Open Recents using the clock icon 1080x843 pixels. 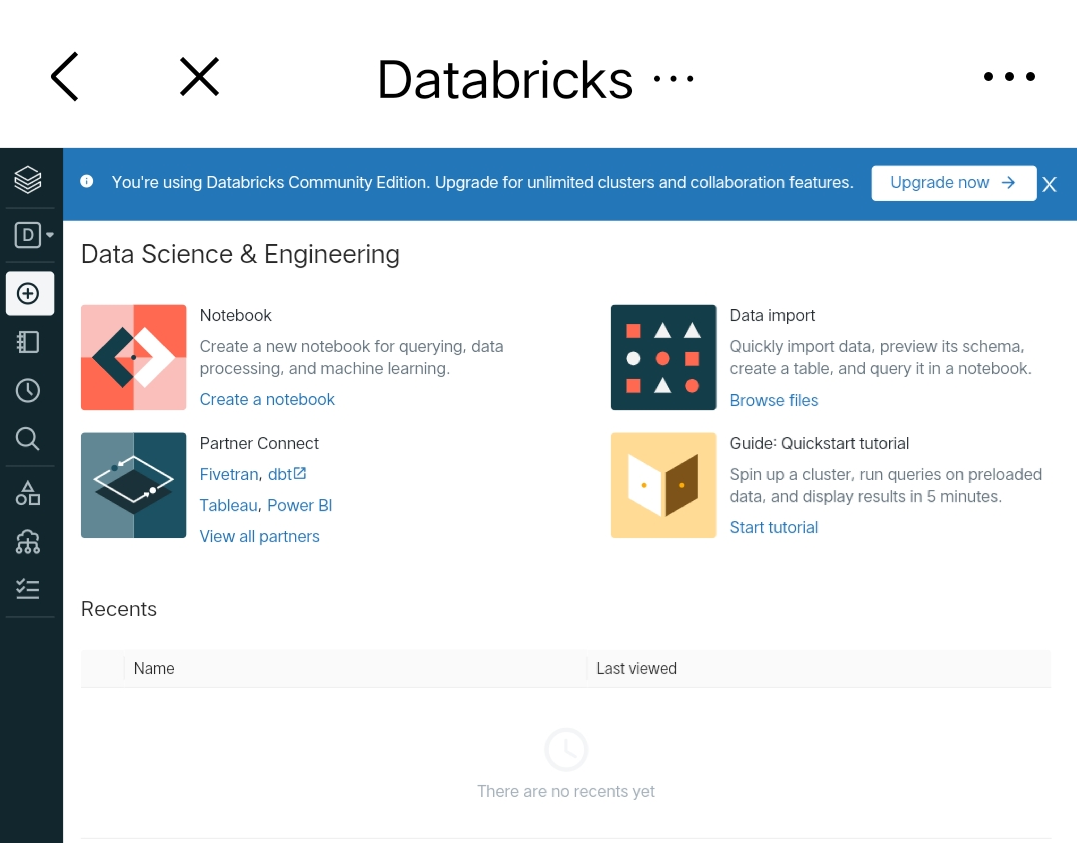click(30, 390)
